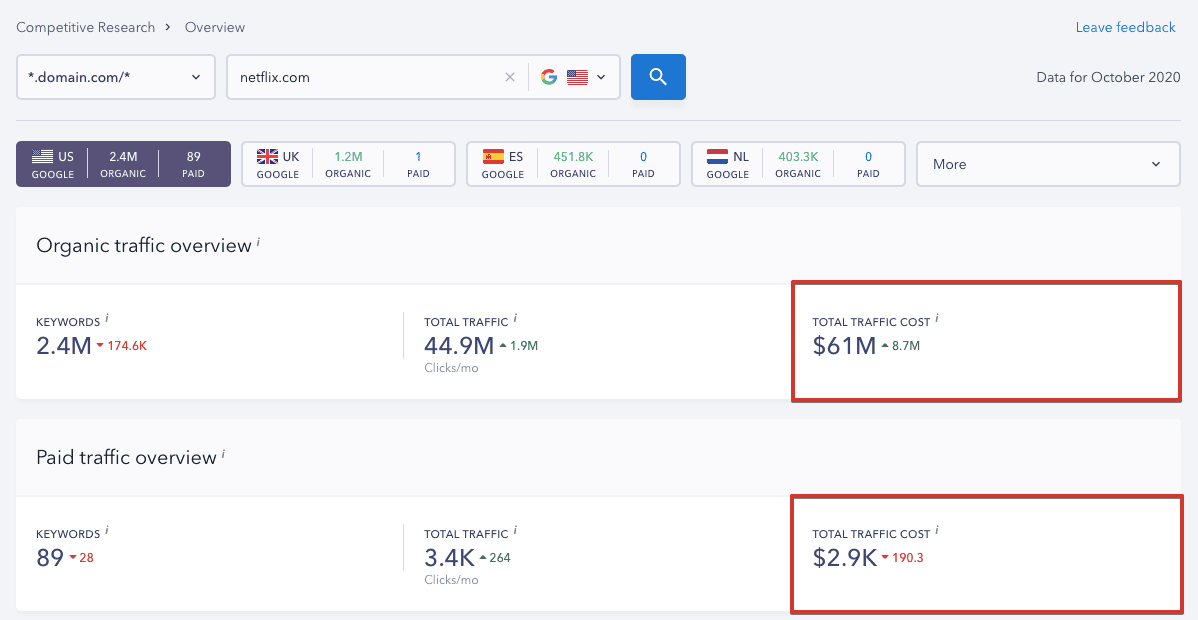The image size is (1198, 620).
Task: Click info icon next to paid Total Traffic Cost
Action: tap(937, 529)
